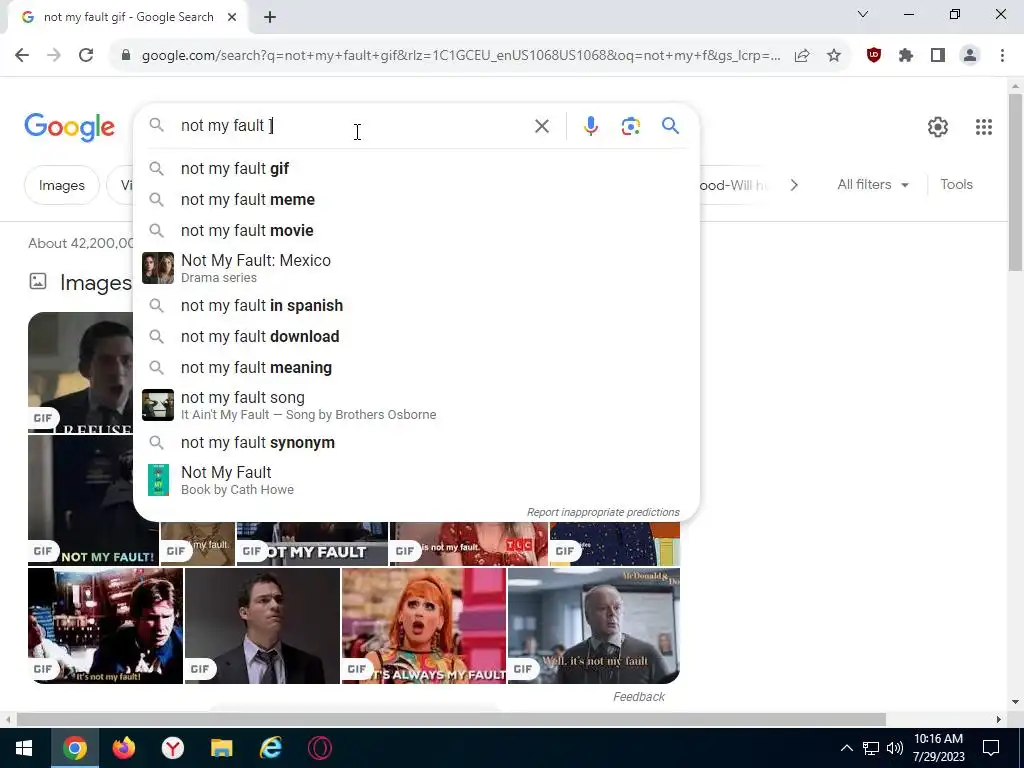Select suggestion 'not my fault movie'
The image size is (1024, 768).
416,231
